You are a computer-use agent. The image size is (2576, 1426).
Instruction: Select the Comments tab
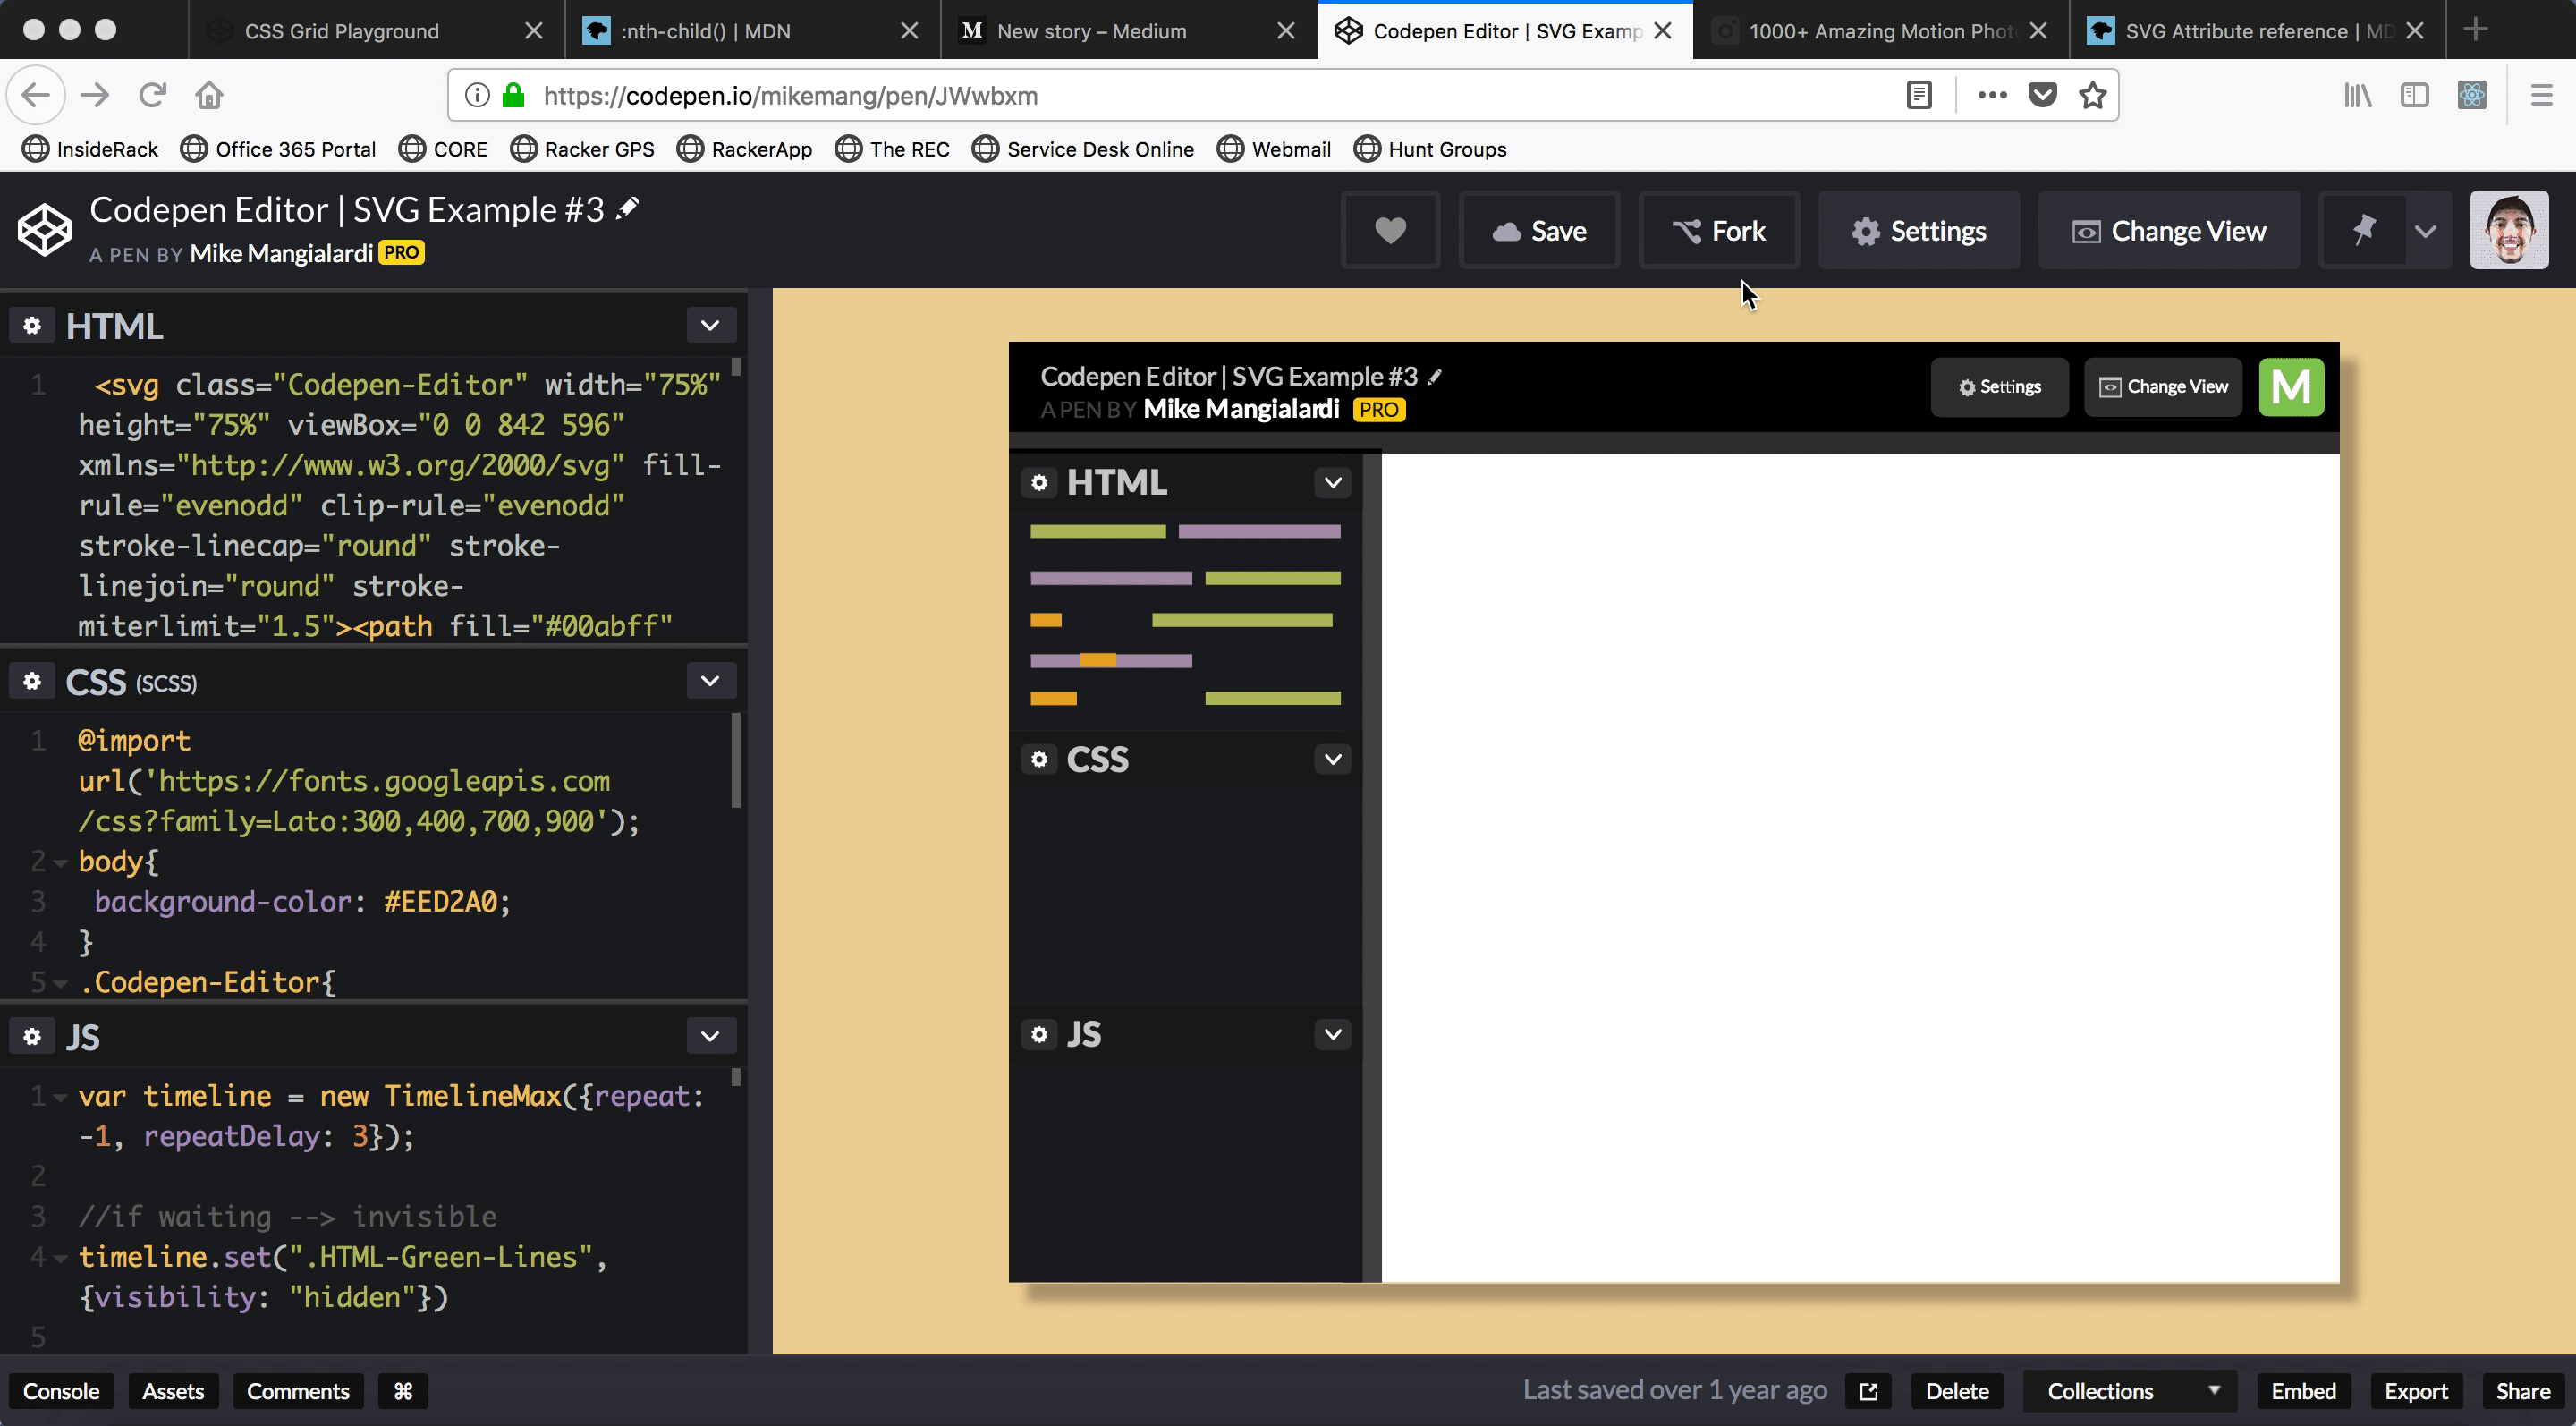(299, 1391)
